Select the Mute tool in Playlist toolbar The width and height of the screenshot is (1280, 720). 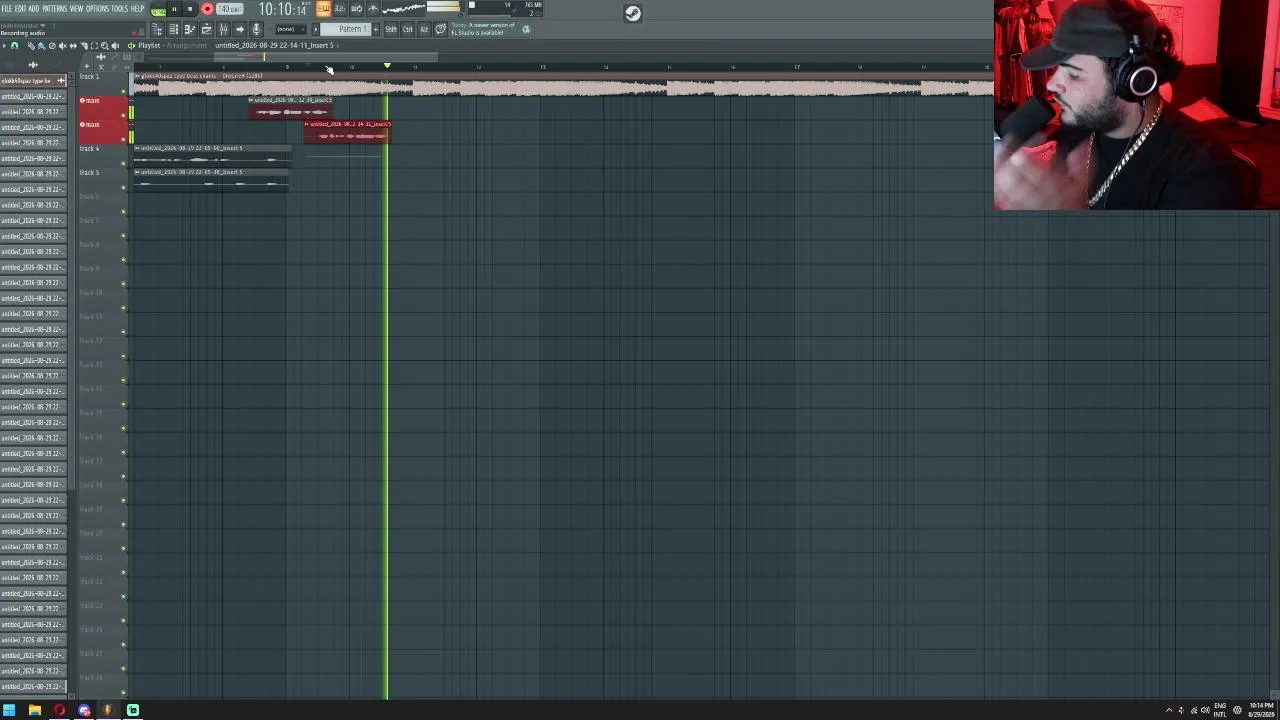point(62,46)
